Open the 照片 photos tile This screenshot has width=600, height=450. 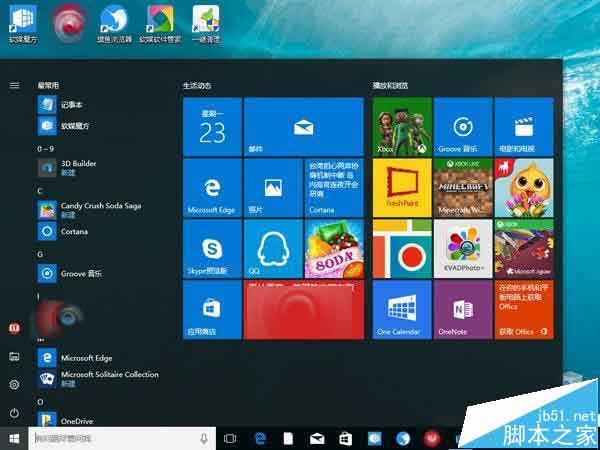(x=273, y=188)
